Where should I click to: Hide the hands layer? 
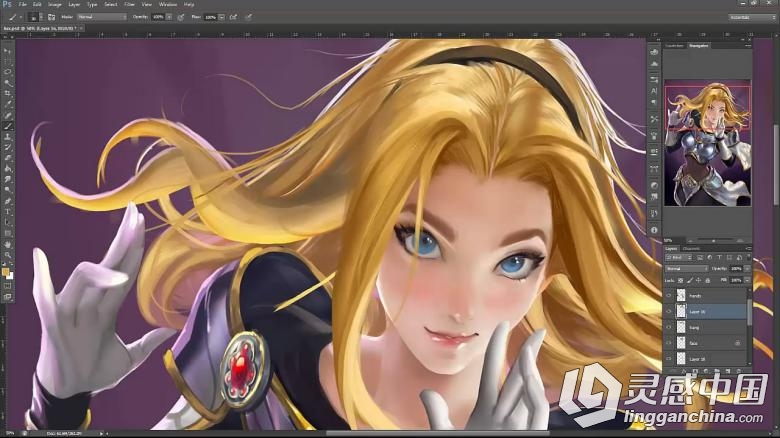pyautogui.click(x=669, y=296)
